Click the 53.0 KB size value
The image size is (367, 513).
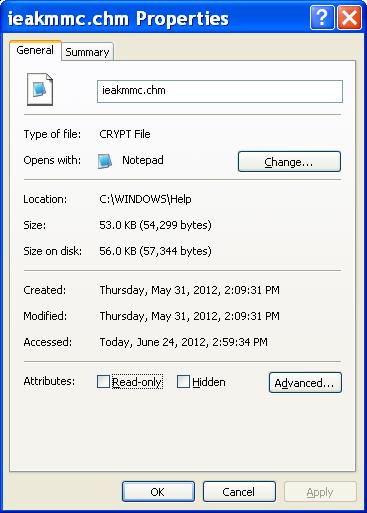[155, 225]
